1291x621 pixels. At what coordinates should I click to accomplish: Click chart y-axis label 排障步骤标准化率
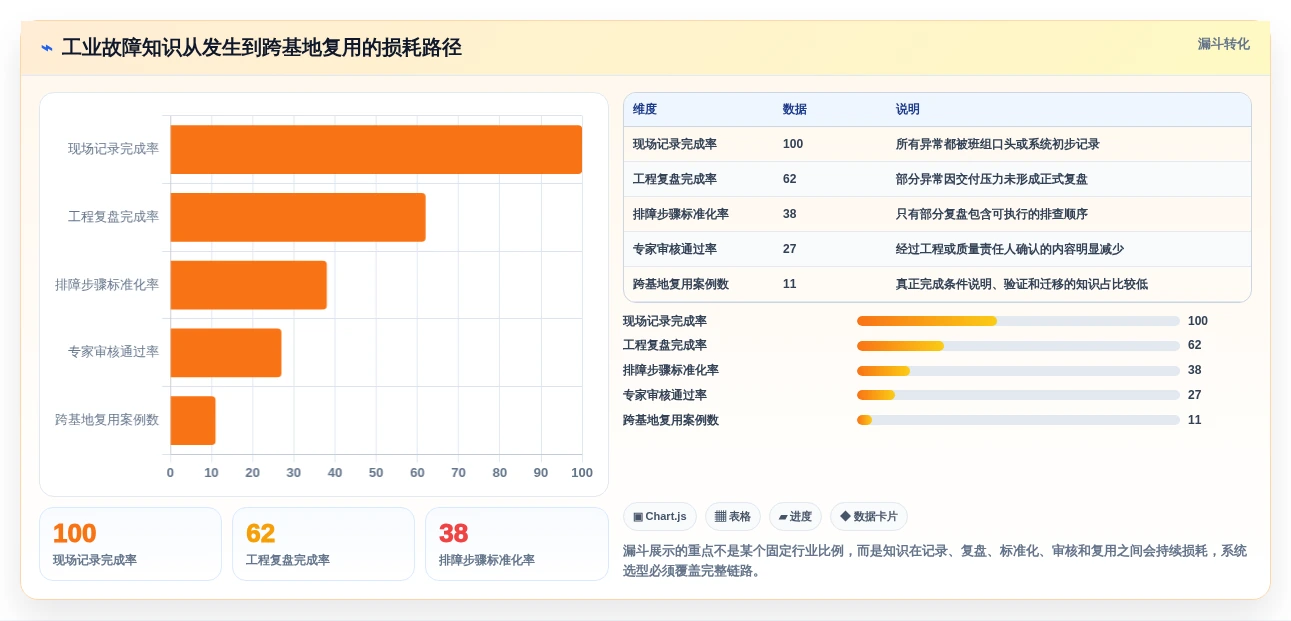[x=107, y=285]
